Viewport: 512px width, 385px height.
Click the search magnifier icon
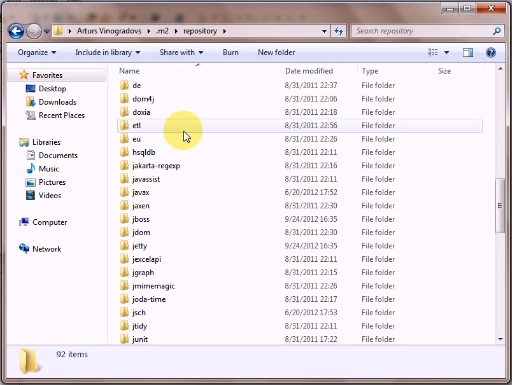click(x=496, y=31)
